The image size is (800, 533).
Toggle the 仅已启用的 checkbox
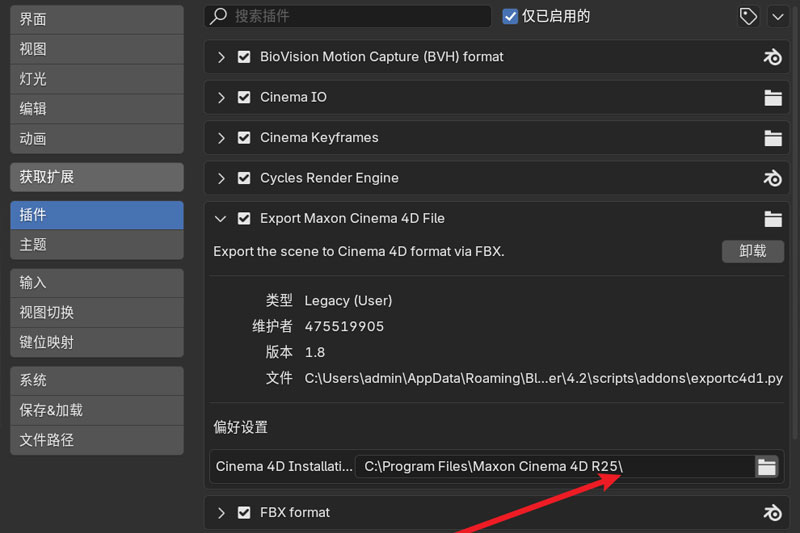(510, 16)
